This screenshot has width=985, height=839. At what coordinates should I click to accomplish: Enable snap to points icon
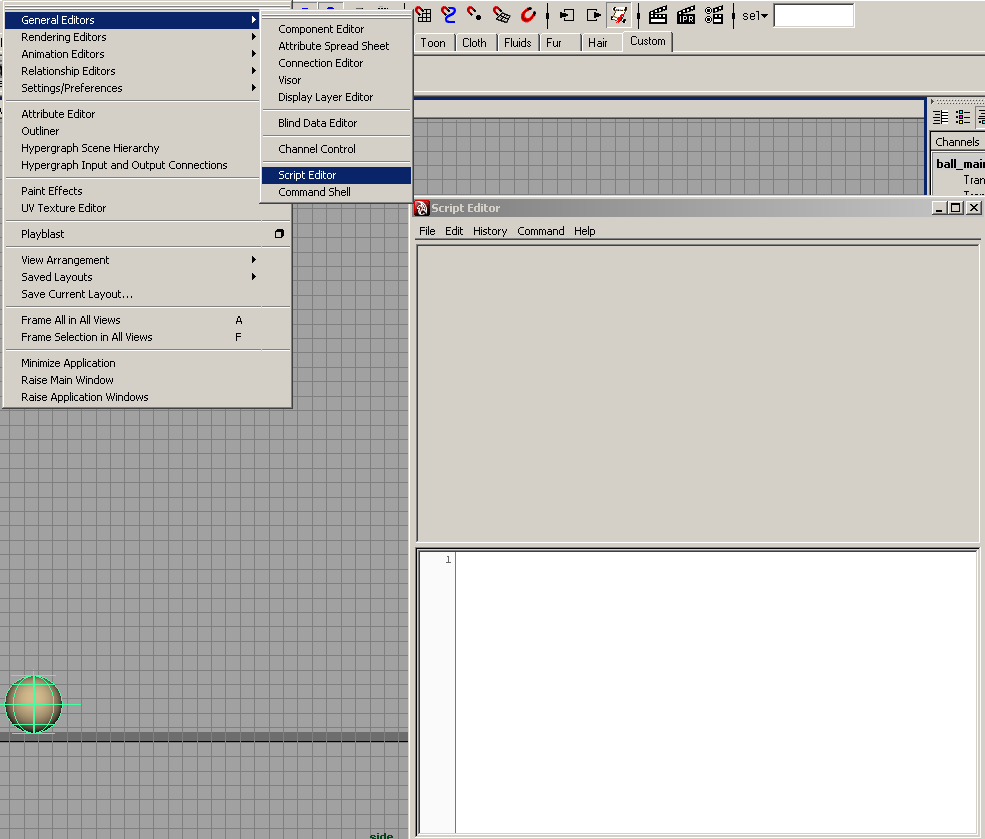tap(474, 14)
